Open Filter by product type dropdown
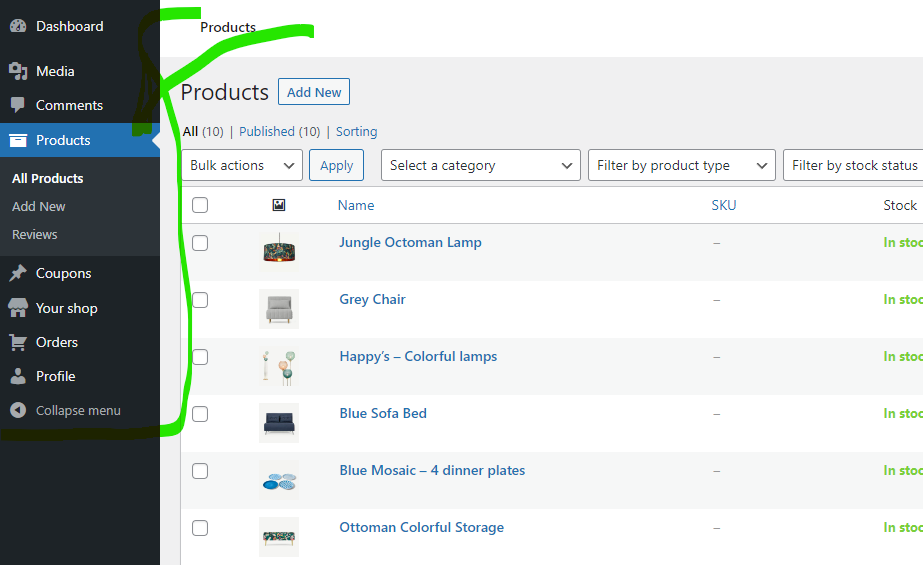The height and width of the screenshot is (565, 923). (682, 165)
